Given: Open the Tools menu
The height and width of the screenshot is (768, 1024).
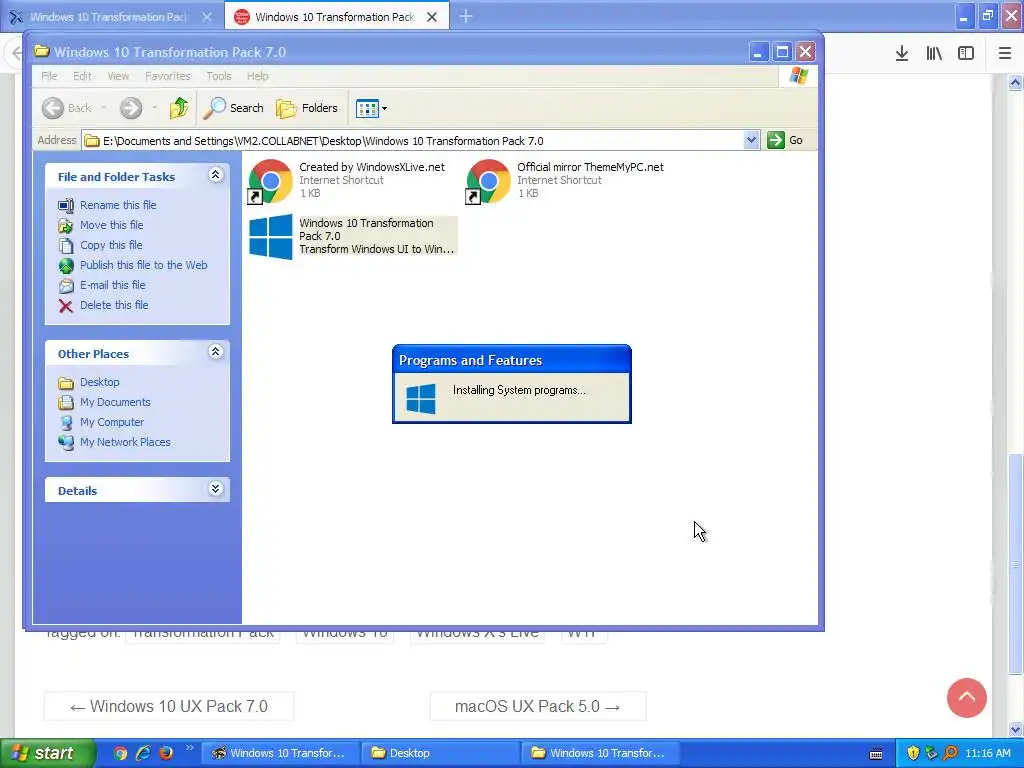Looking at the screenshot, I should (219, 76).
